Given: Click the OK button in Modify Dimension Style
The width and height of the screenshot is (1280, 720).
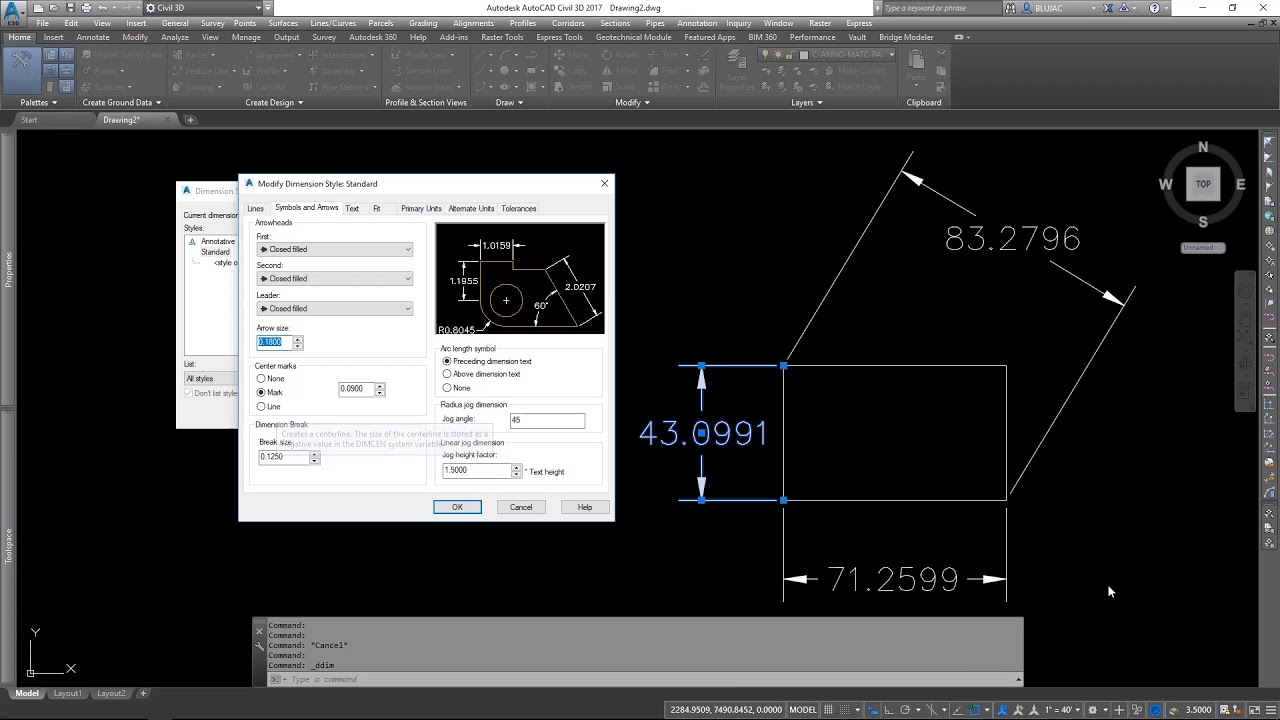Looking at the screenshot, I should click(x=457, y=507).
